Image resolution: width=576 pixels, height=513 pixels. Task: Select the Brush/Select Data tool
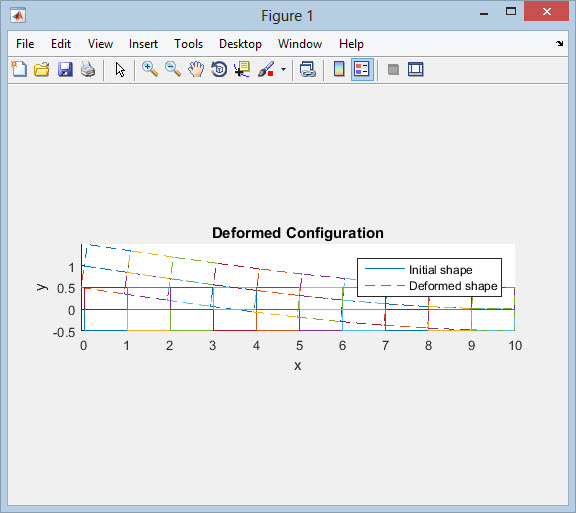click(266, 69)
